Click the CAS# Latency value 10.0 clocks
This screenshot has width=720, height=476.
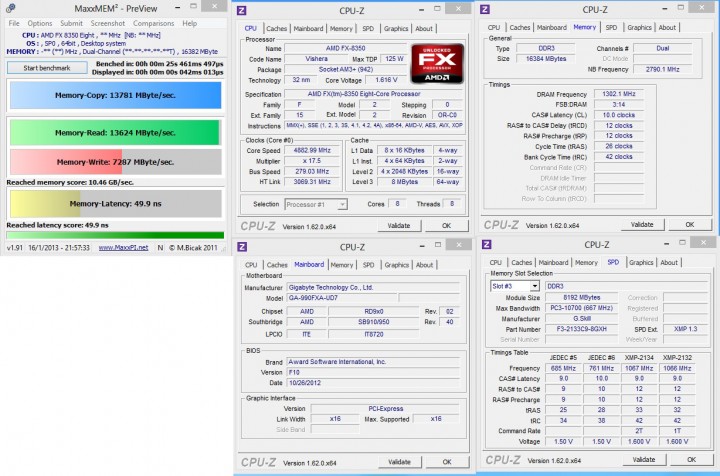619,115
